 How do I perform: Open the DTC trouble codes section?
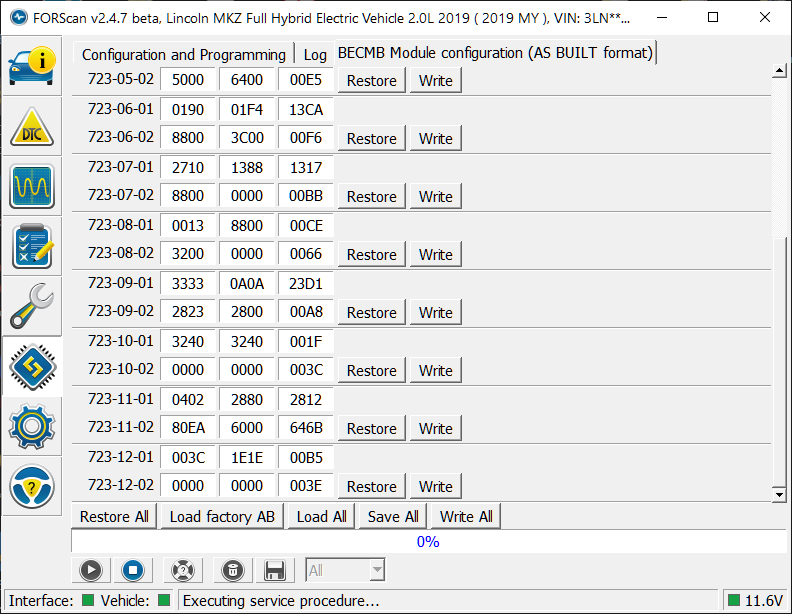[31, 126]
